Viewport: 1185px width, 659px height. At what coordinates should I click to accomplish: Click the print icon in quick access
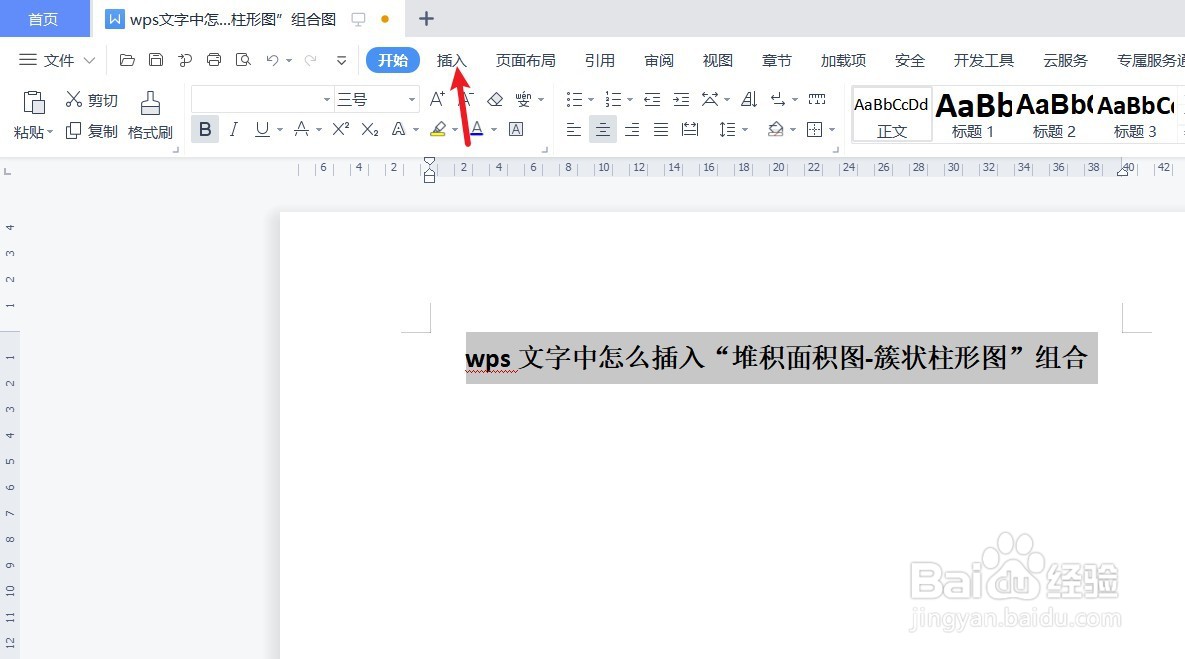pyautogui.click(x=214, y=60)
